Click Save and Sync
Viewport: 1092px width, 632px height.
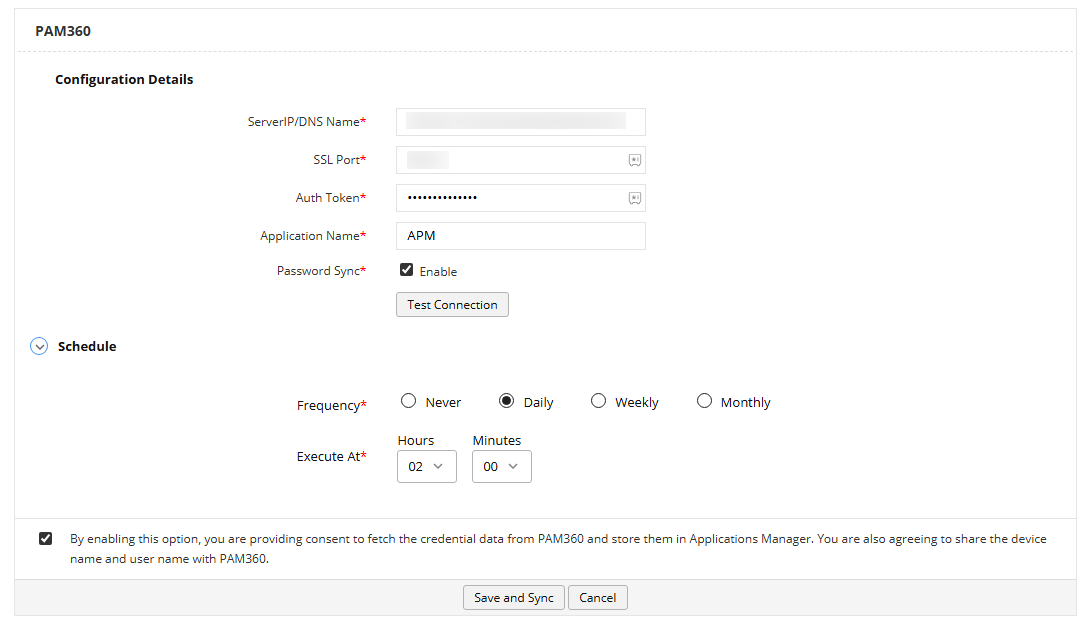[x=513, y=597]
